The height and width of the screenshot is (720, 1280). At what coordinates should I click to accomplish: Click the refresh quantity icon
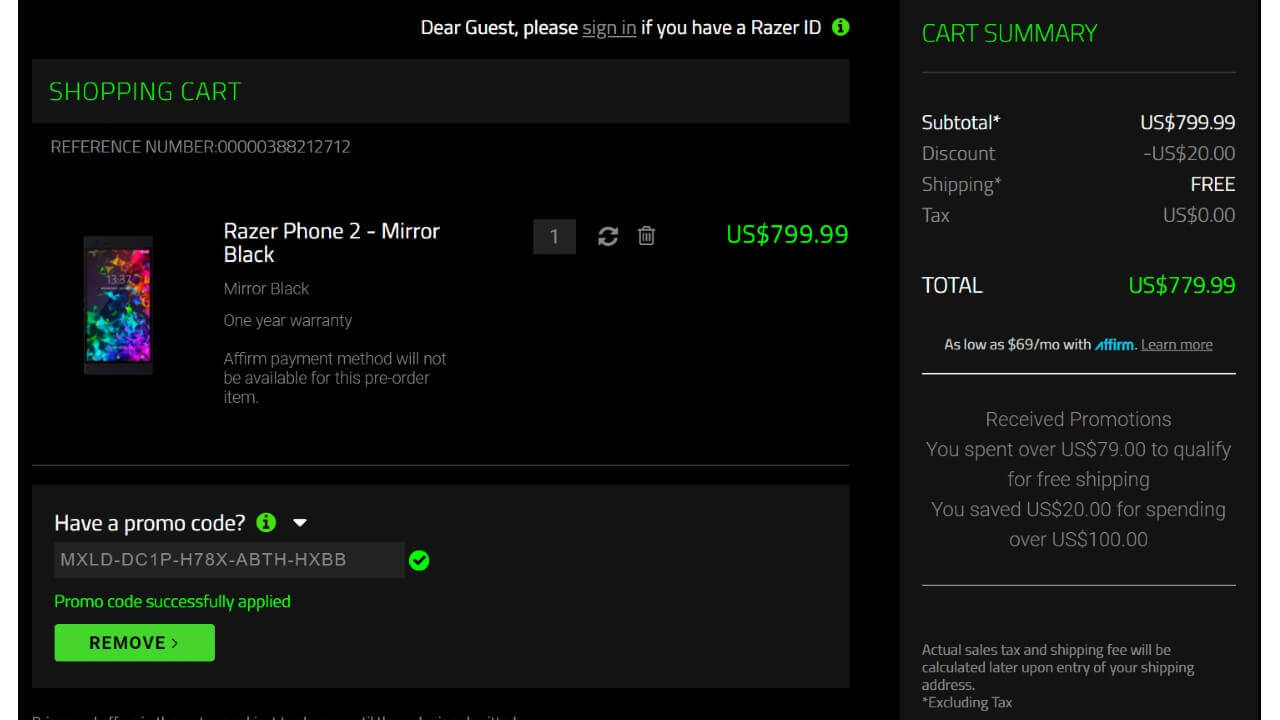click(608, 236)
